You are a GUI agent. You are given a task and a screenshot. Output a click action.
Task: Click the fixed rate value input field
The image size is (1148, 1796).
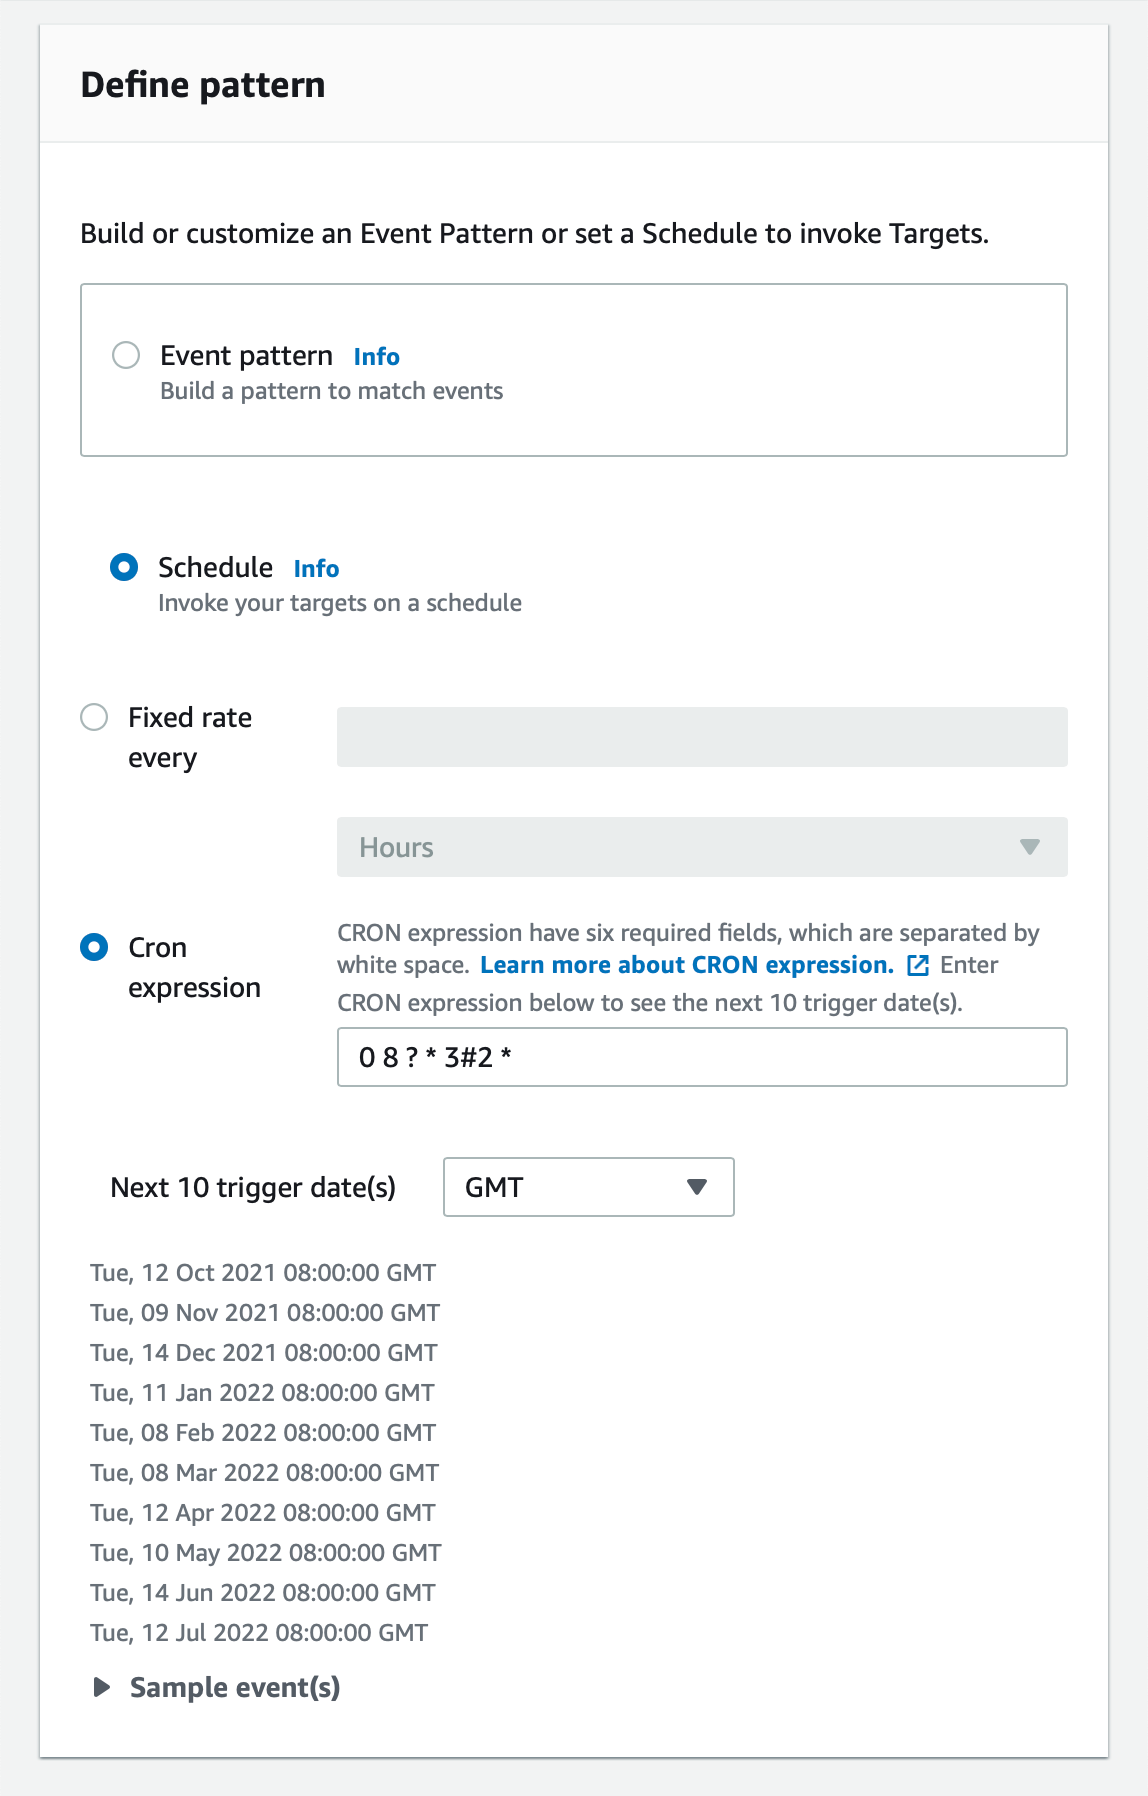(702, 737)
